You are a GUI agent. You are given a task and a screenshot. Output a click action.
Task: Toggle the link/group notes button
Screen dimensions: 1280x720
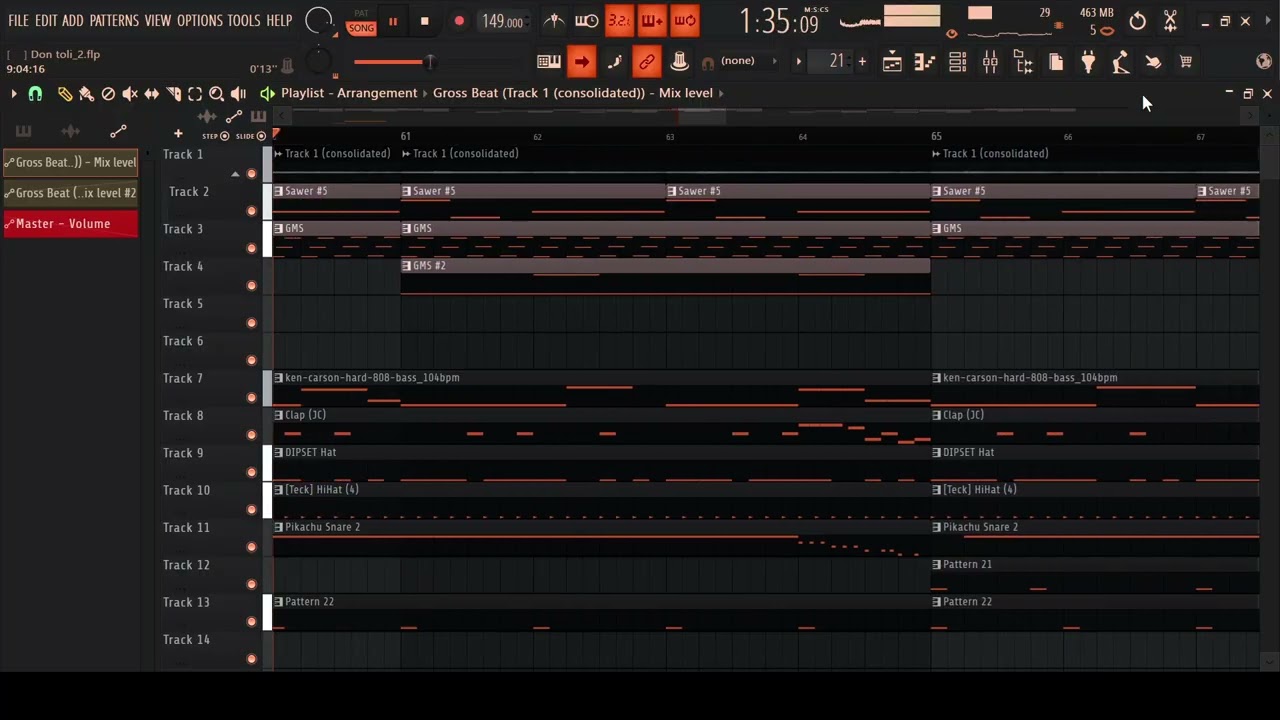tap(647, 62)
